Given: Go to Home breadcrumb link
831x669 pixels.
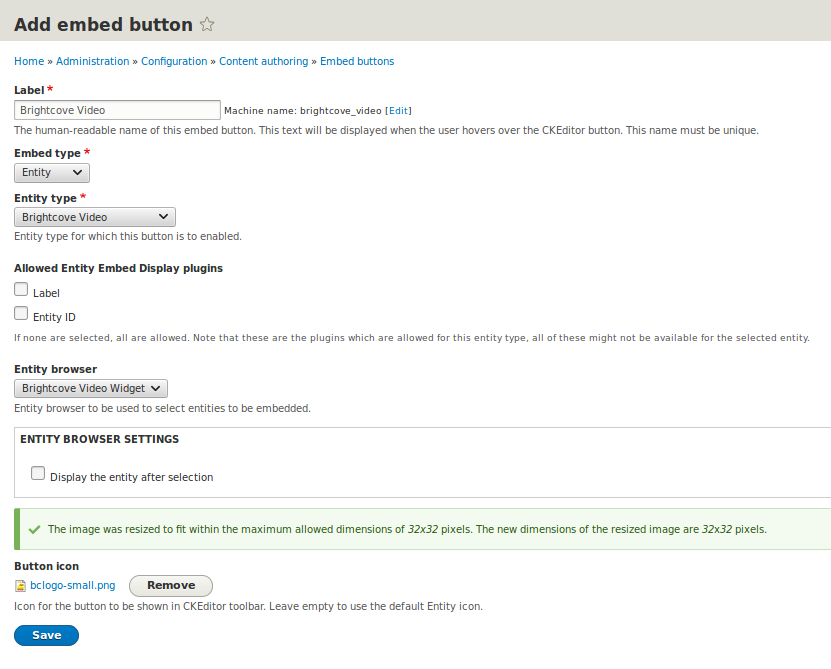Looking at the screenshot, I should 29,61.
